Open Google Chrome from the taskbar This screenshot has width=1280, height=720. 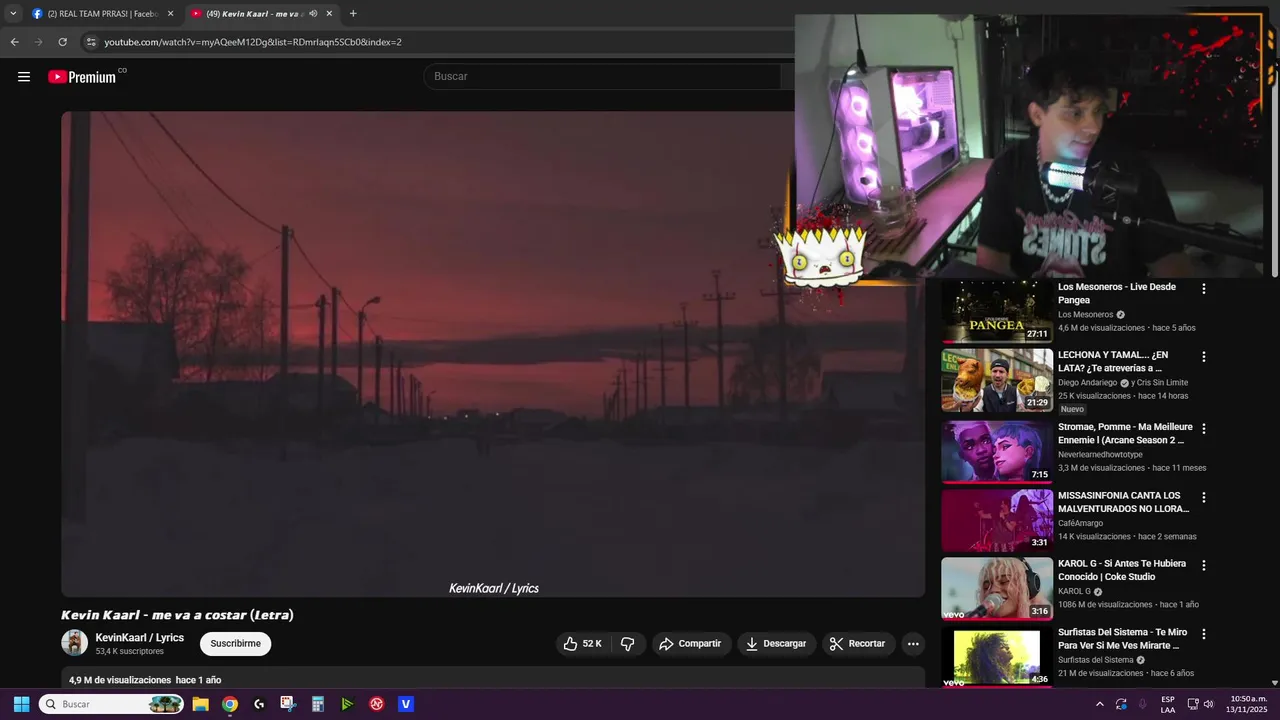click(x=230, y=704)
